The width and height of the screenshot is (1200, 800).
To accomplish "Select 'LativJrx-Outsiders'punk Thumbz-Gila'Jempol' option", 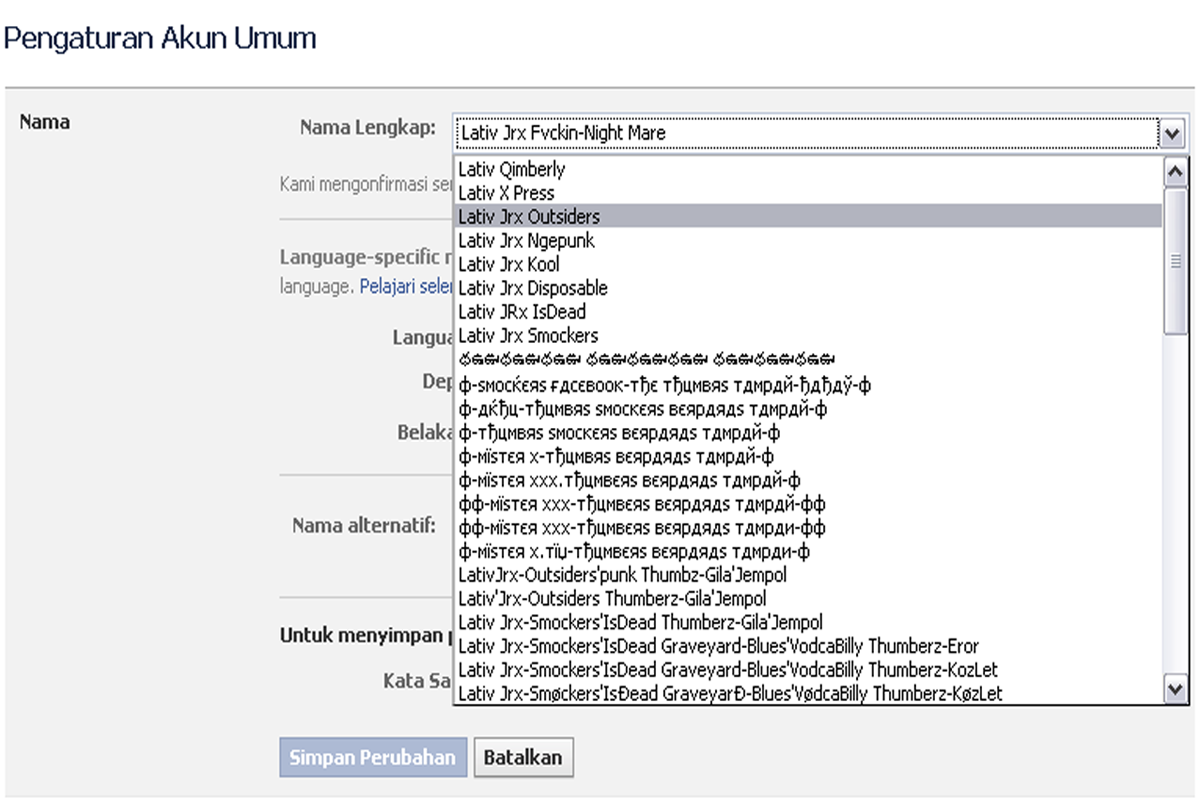I will tap(622, 575).
